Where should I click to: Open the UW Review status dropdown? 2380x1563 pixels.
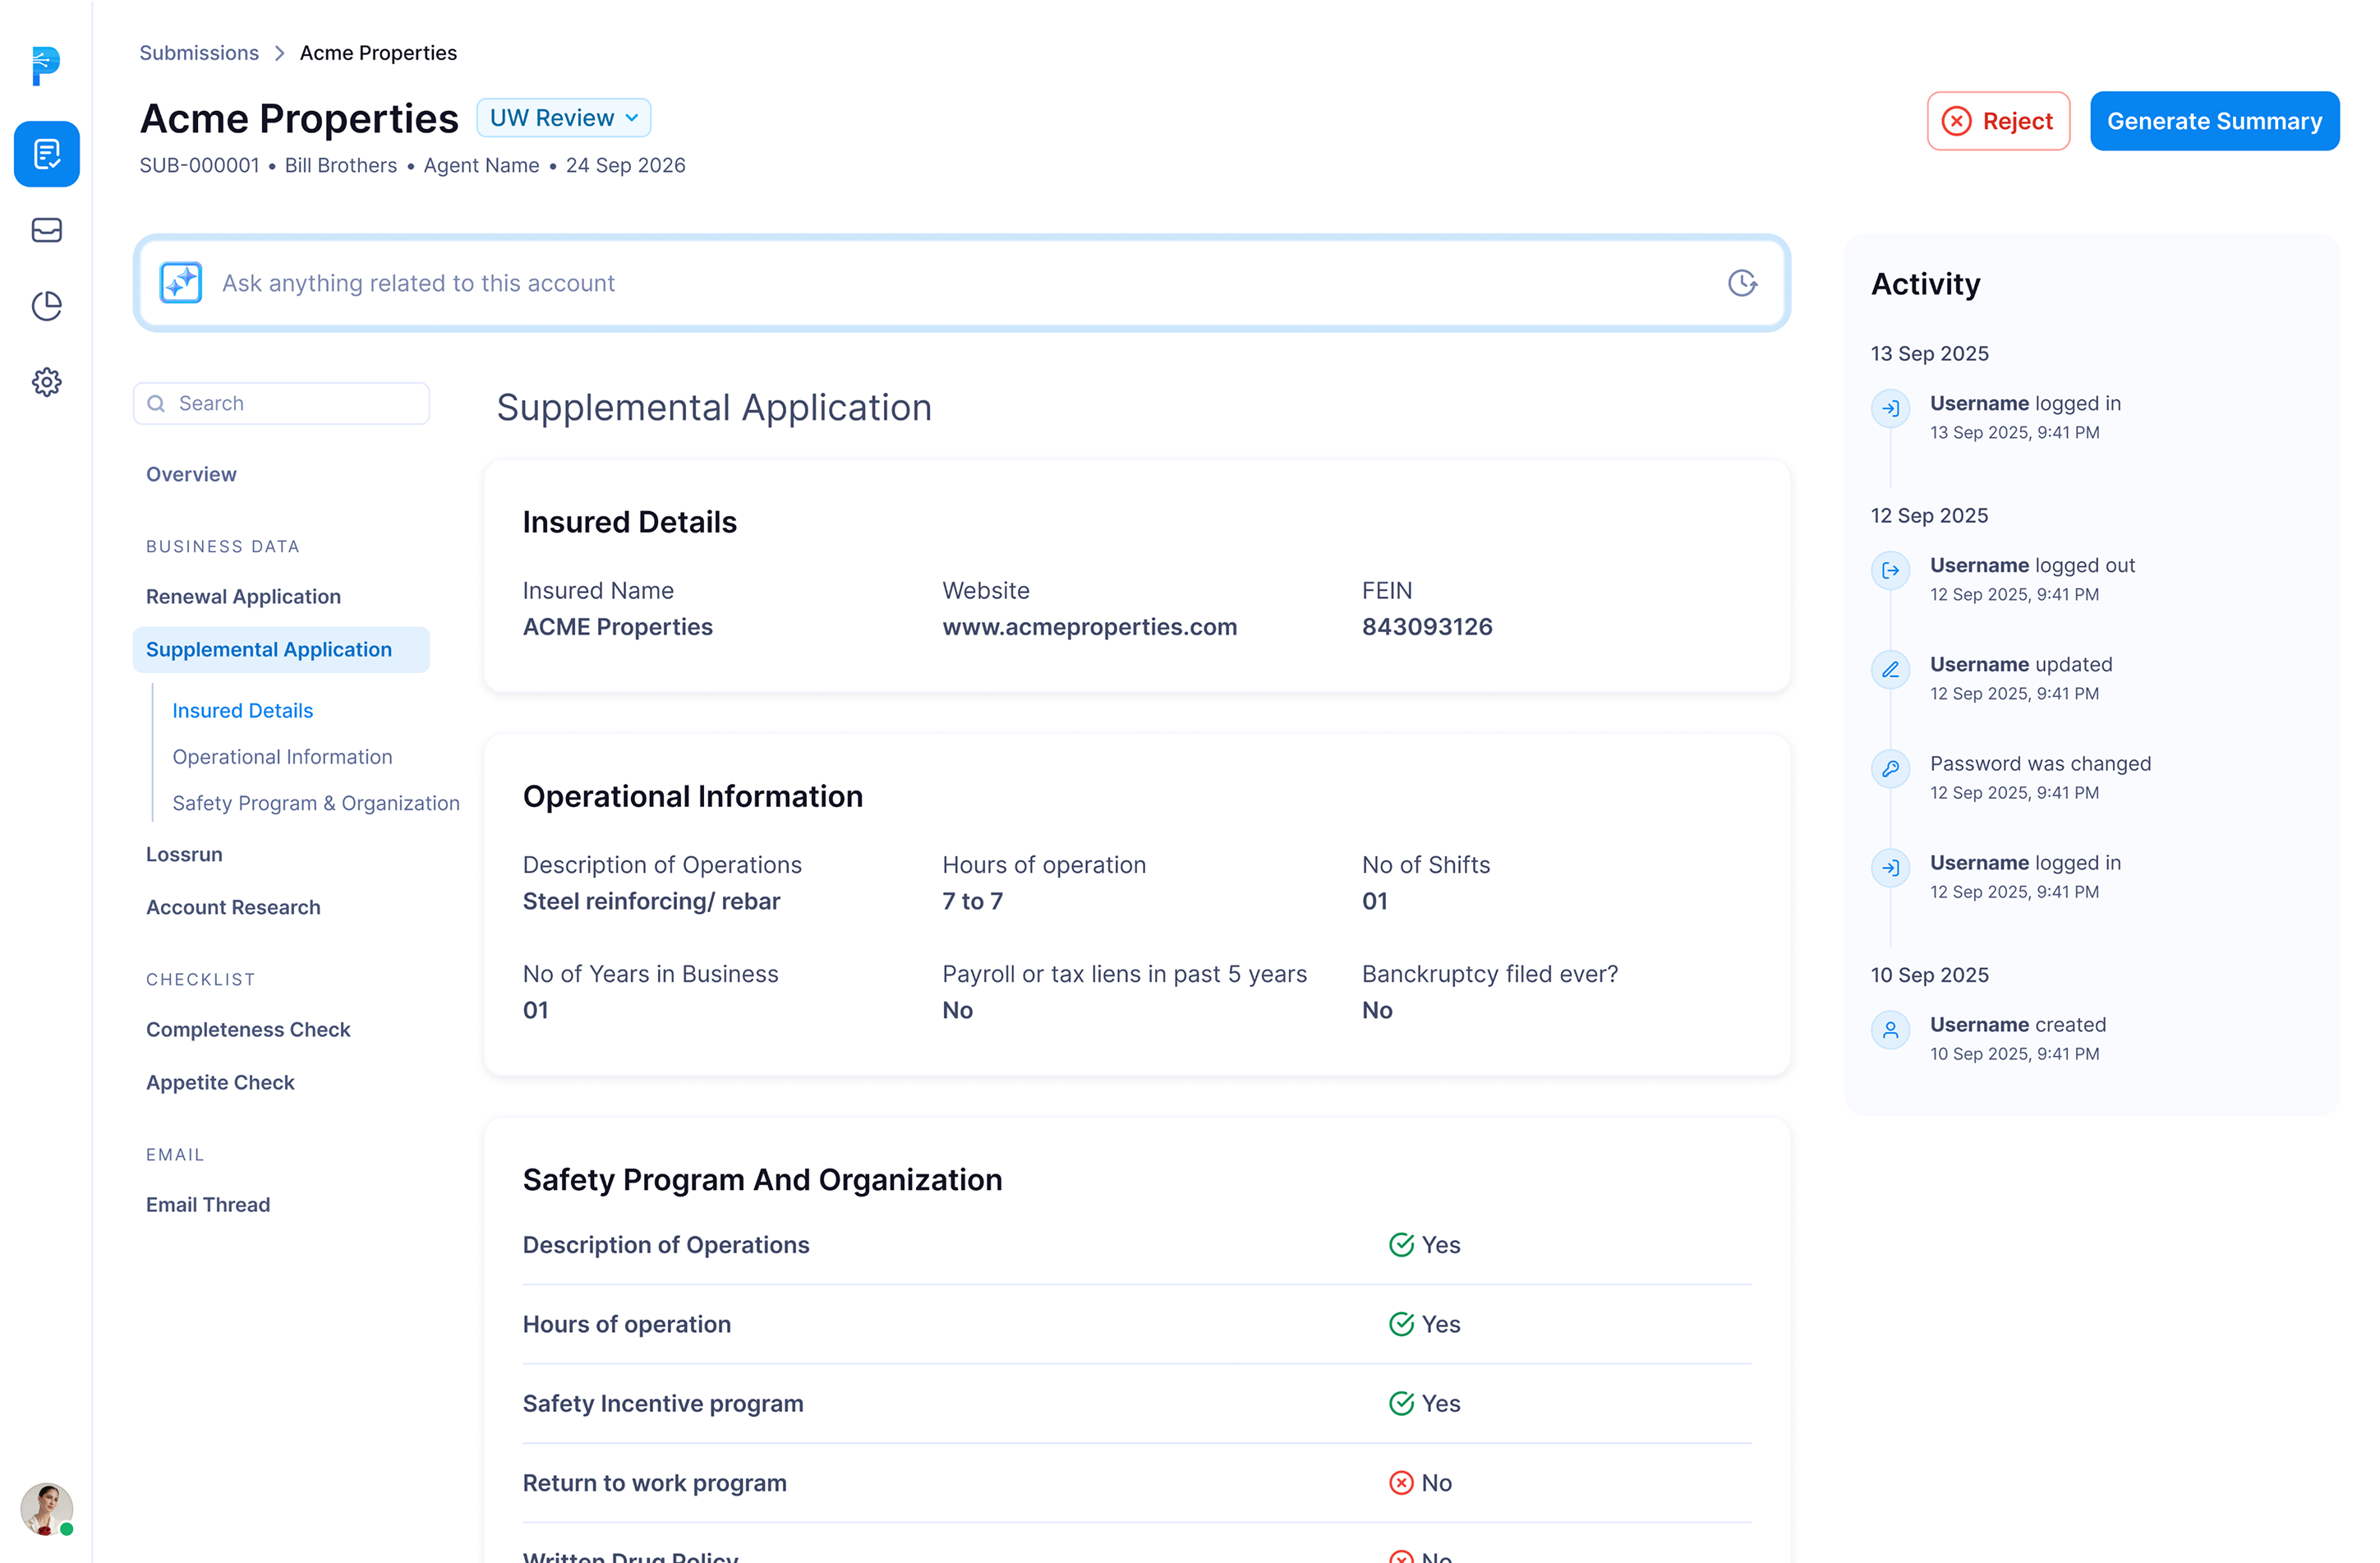[564, 118]
